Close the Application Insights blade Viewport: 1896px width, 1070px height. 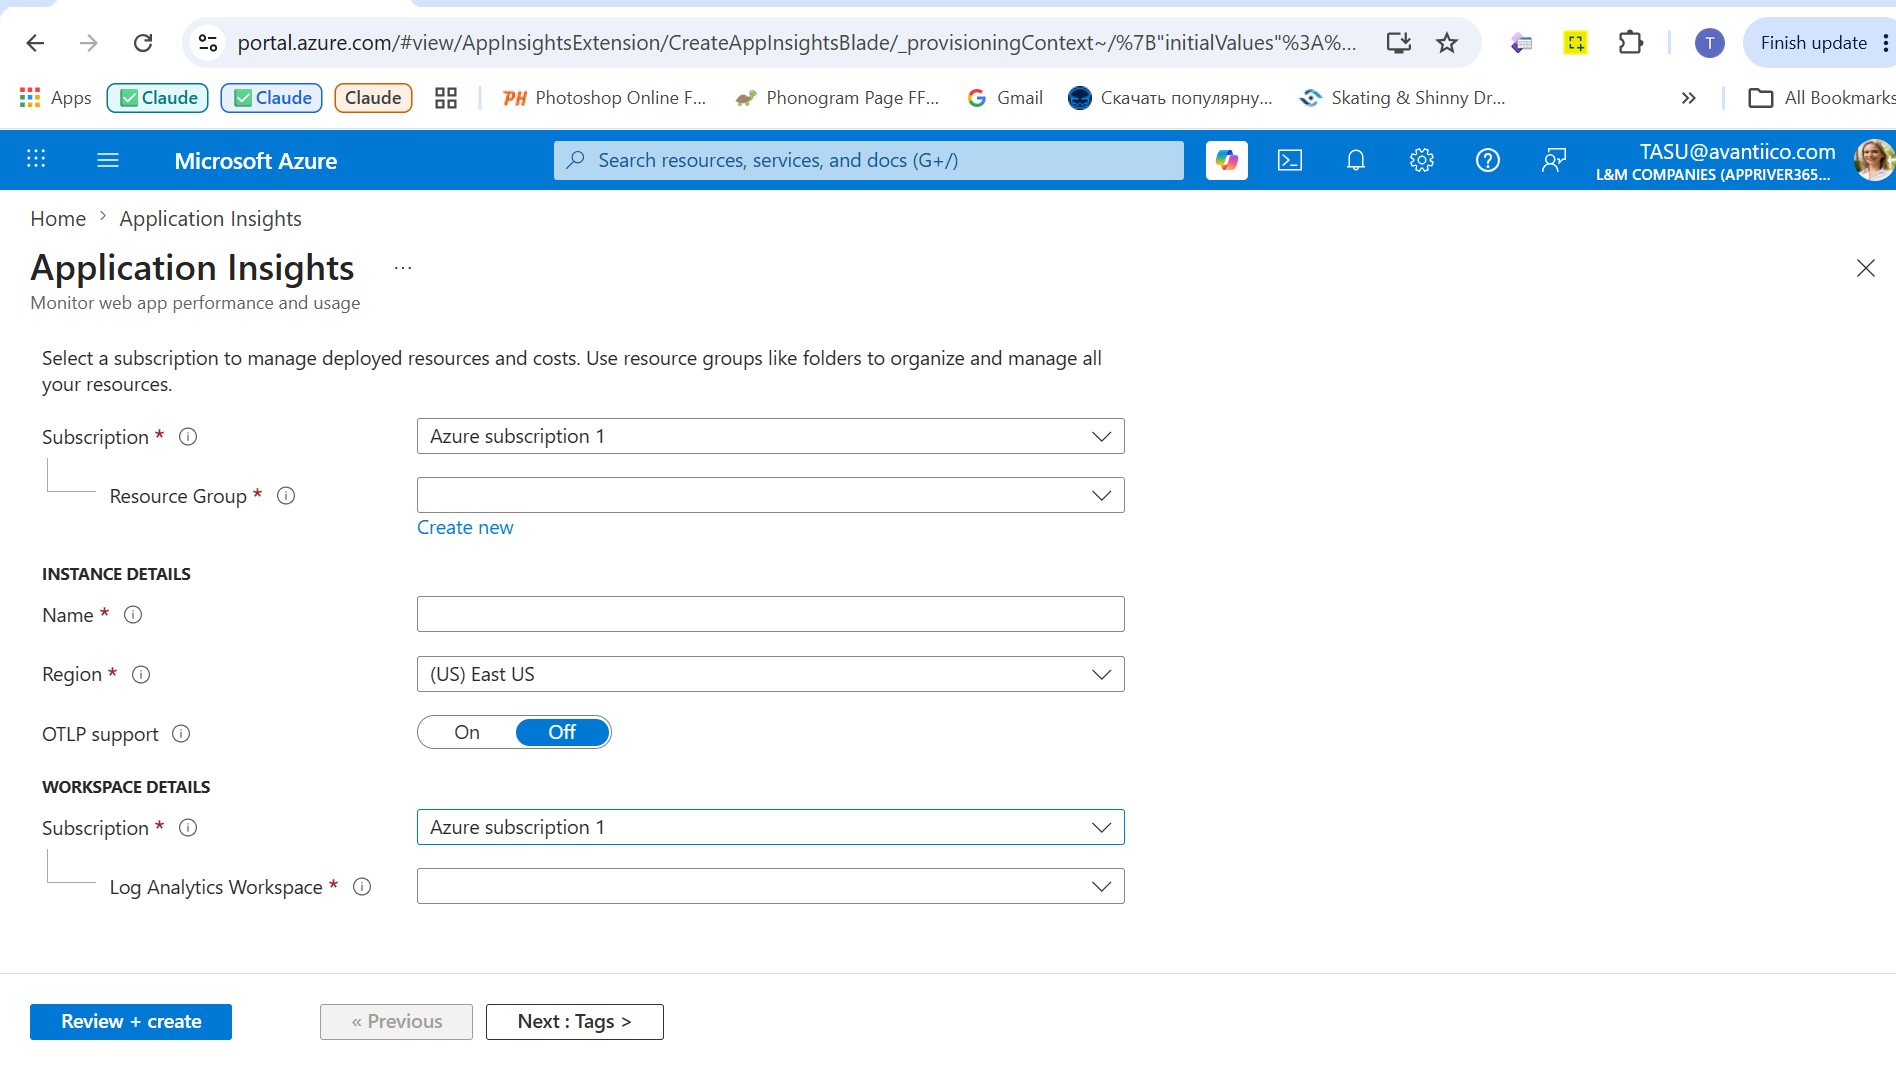pyautogui.click(x=1865, y=268)
